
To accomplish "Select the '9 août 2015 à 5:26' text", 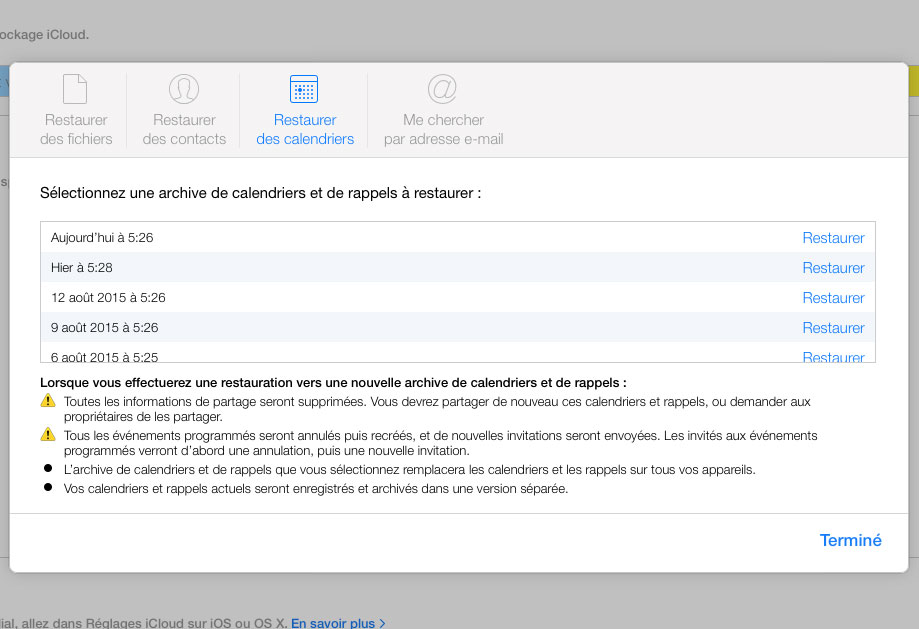I will click(105, 327).
